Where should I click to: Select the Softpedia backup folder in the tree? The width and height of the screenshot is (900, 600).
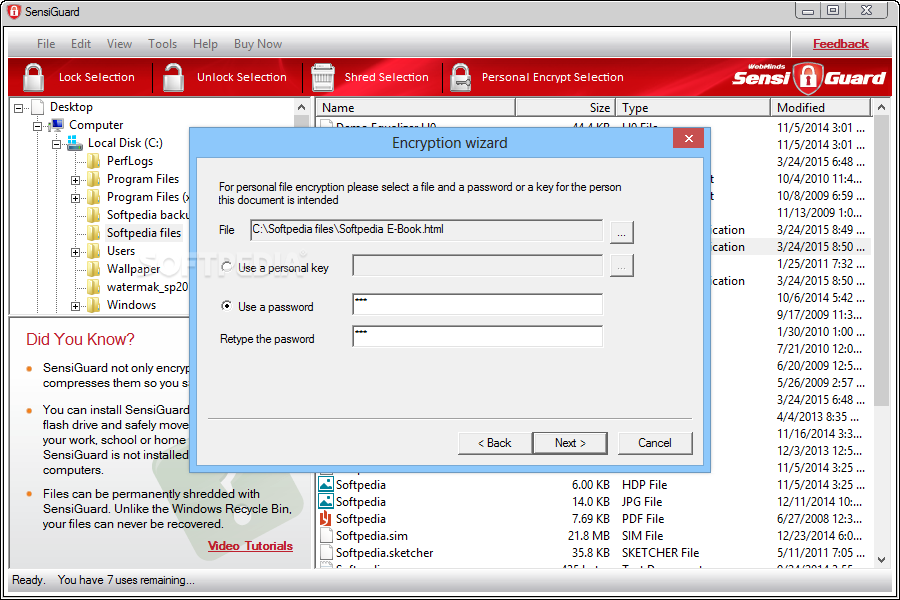click(x=148, y=215)
